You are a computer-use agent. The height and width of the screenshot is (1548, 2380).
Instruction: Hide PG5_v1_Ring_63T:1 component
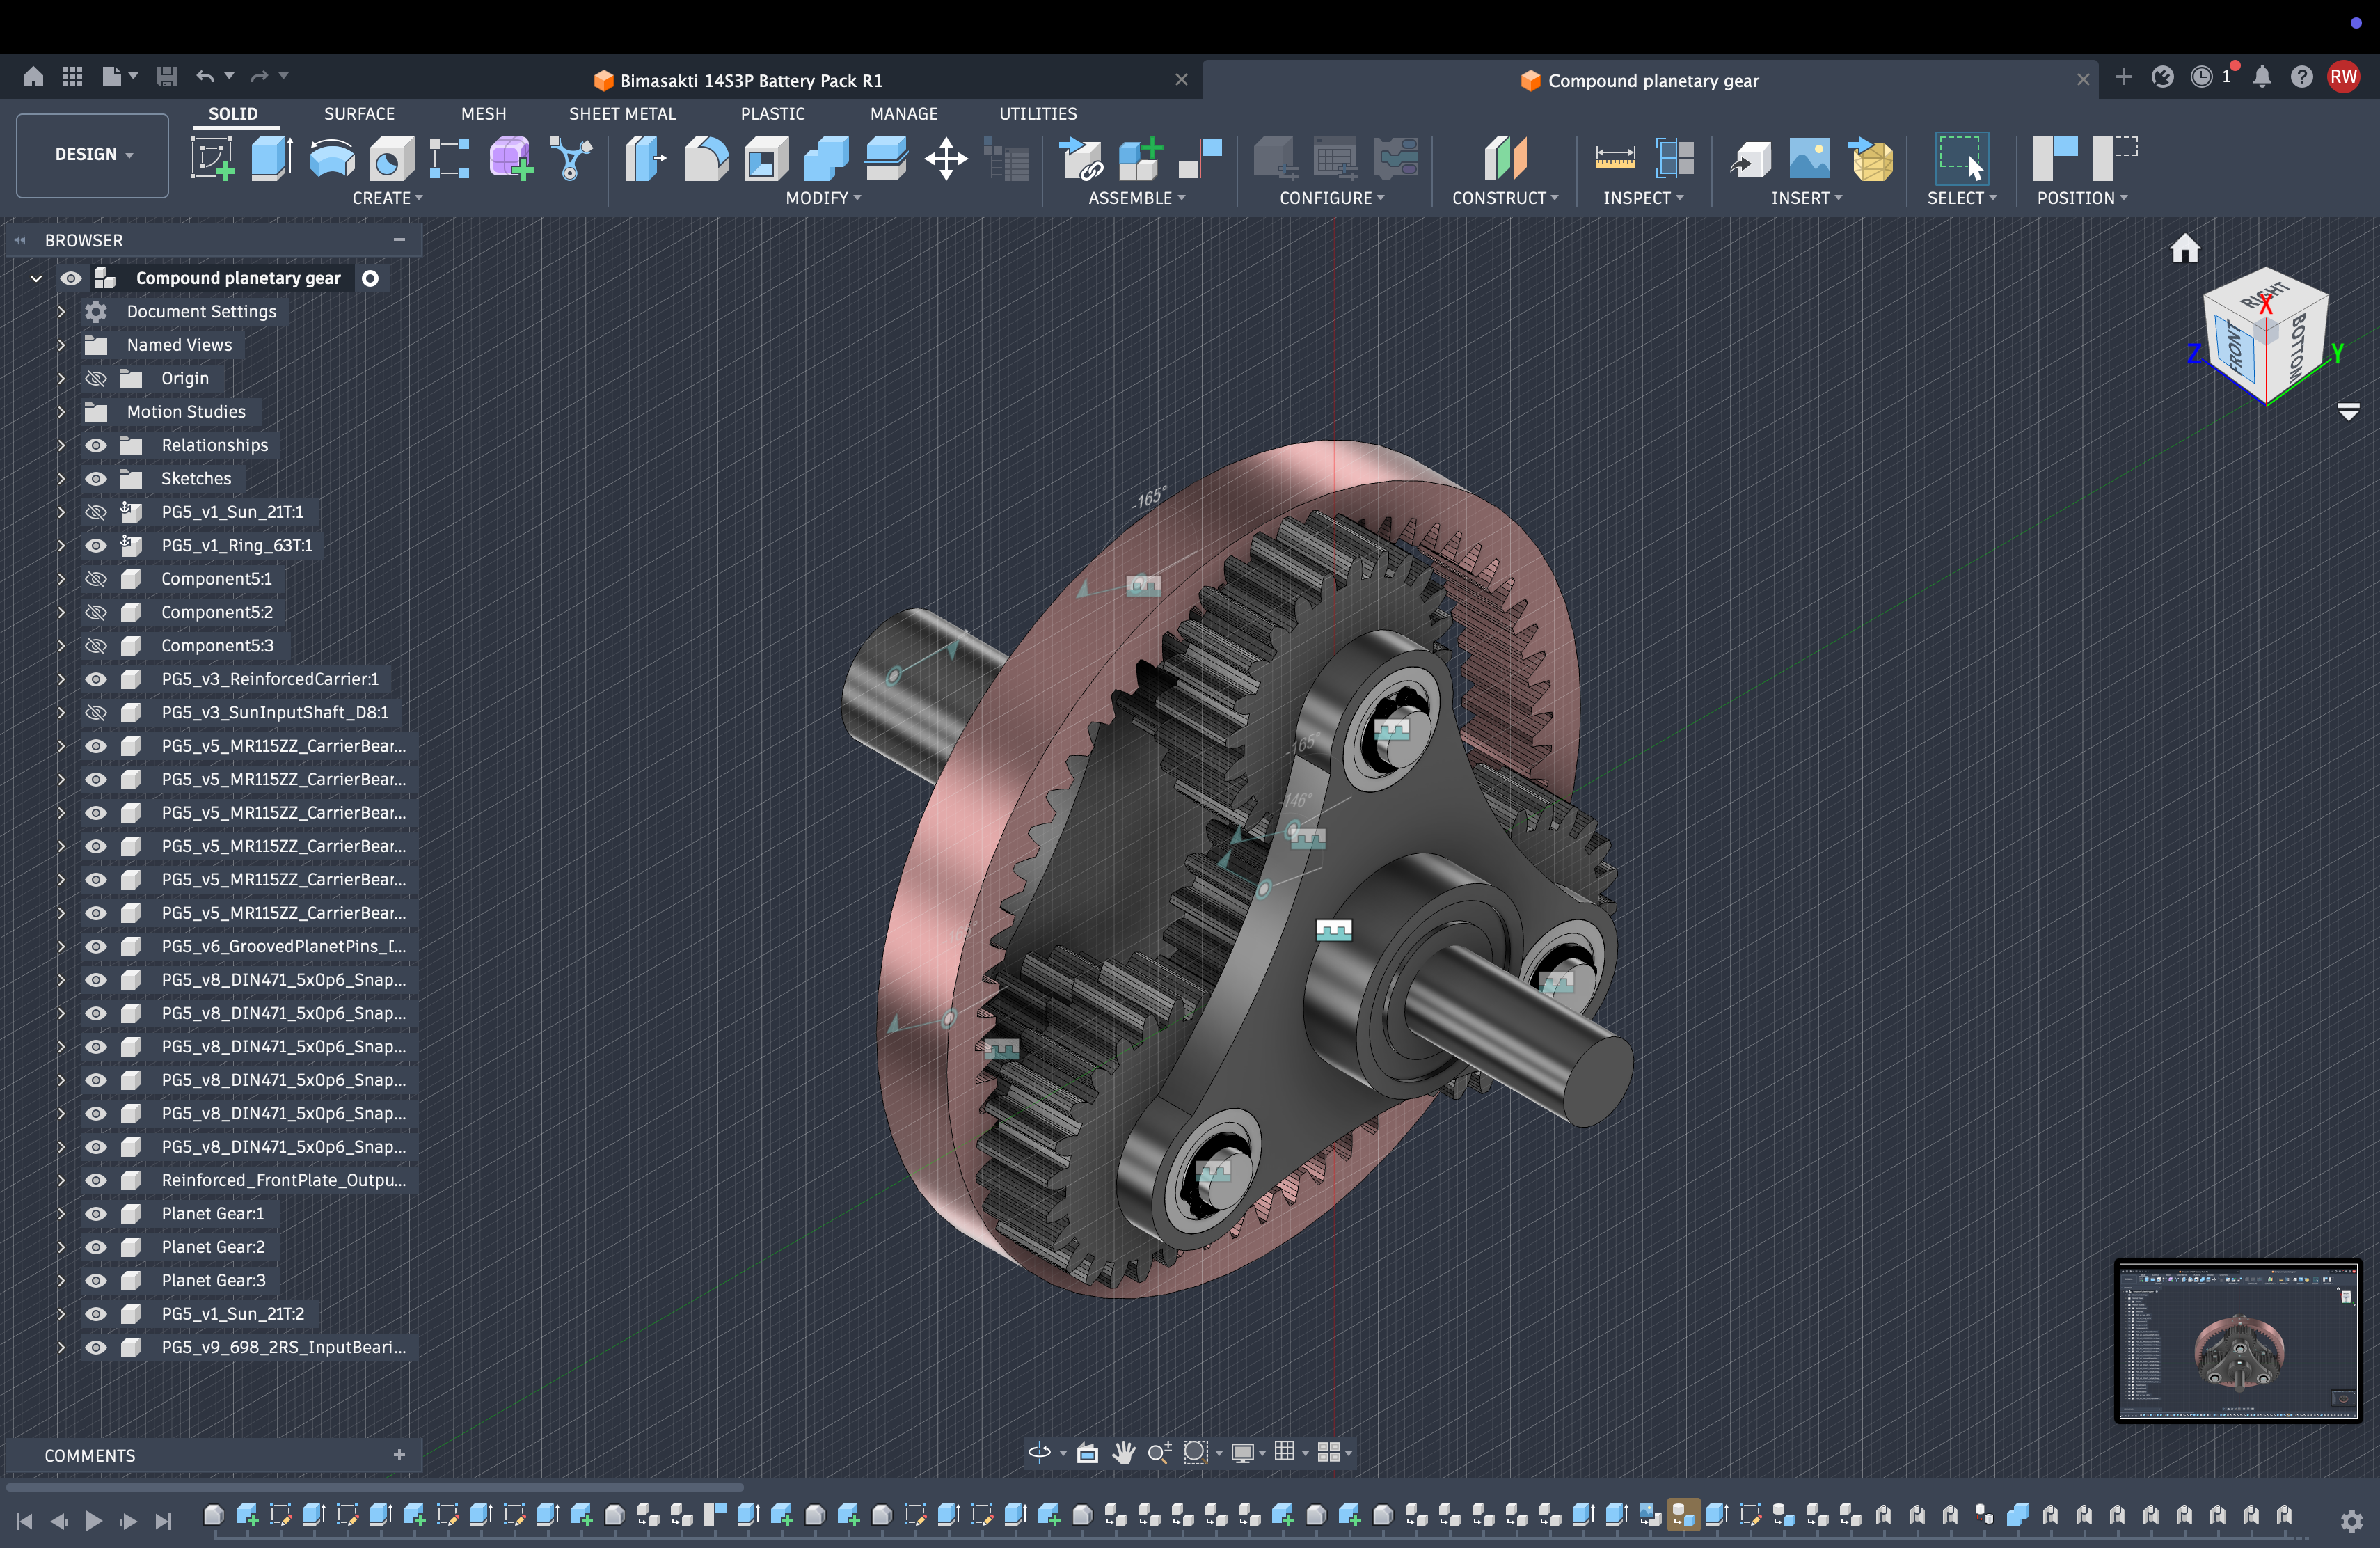click(96, 545)
